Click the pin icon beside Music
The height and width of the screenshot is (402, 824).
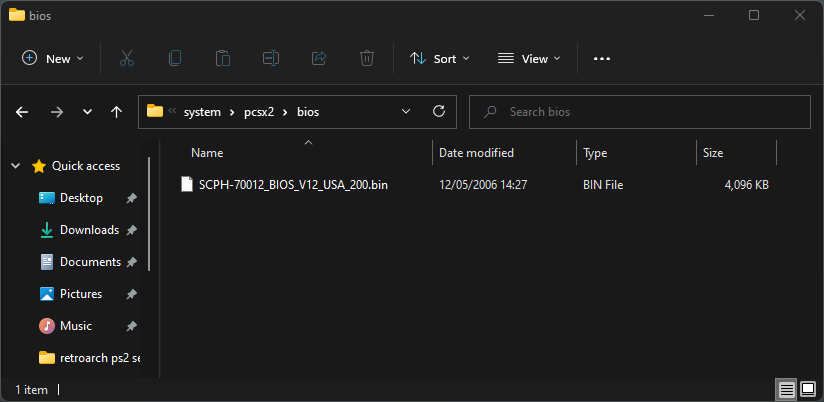tap(131, 326)
